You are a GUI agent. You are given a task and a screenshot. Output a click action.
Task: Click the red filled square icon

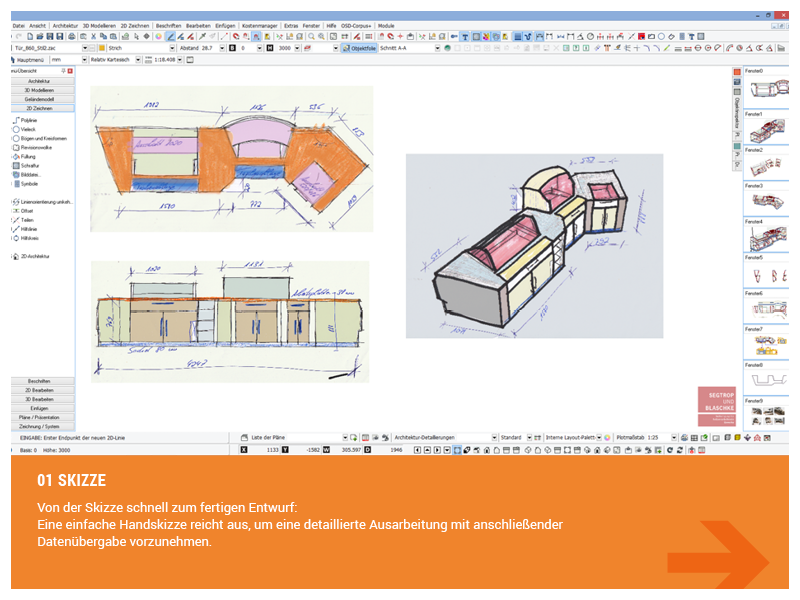coord(641,36)
